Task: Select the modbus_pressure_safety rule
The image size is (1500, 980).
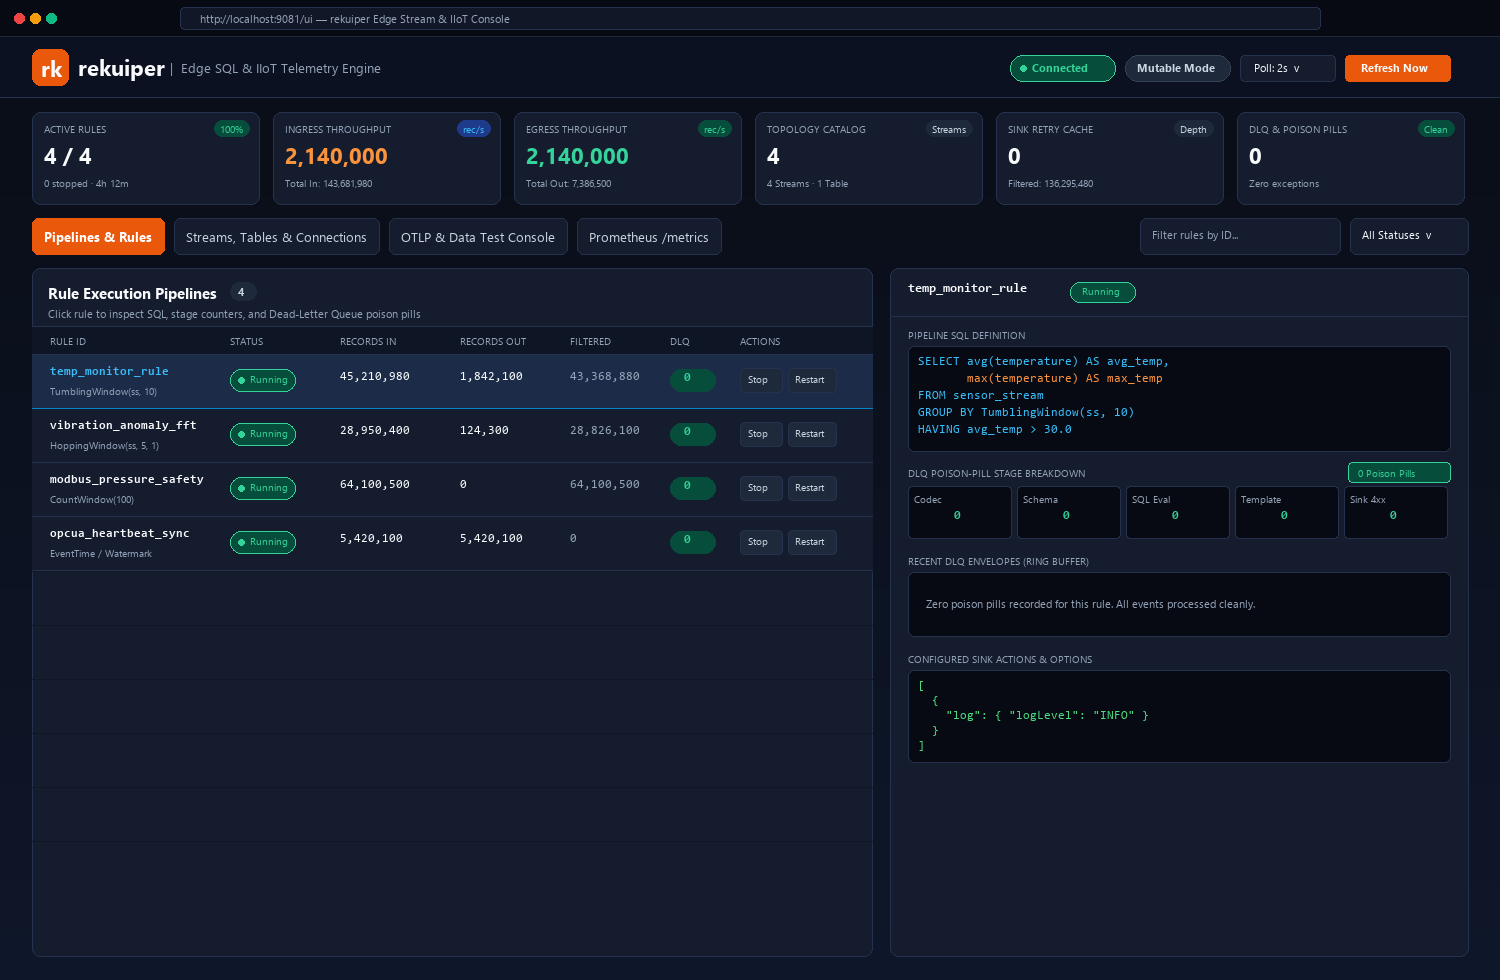Action: pyautogui.click(x=127, y=479)
